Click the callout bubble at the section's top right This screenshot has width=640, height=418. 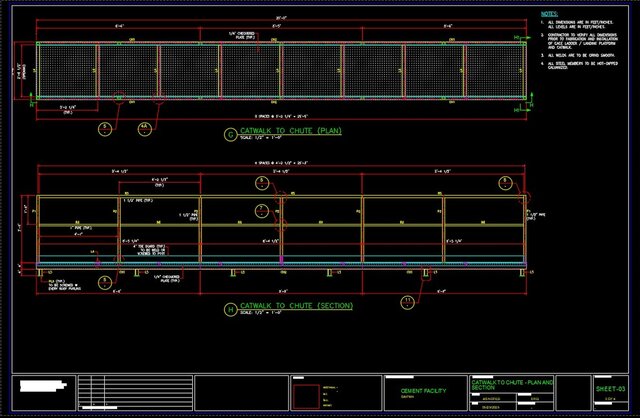point(506,182)
